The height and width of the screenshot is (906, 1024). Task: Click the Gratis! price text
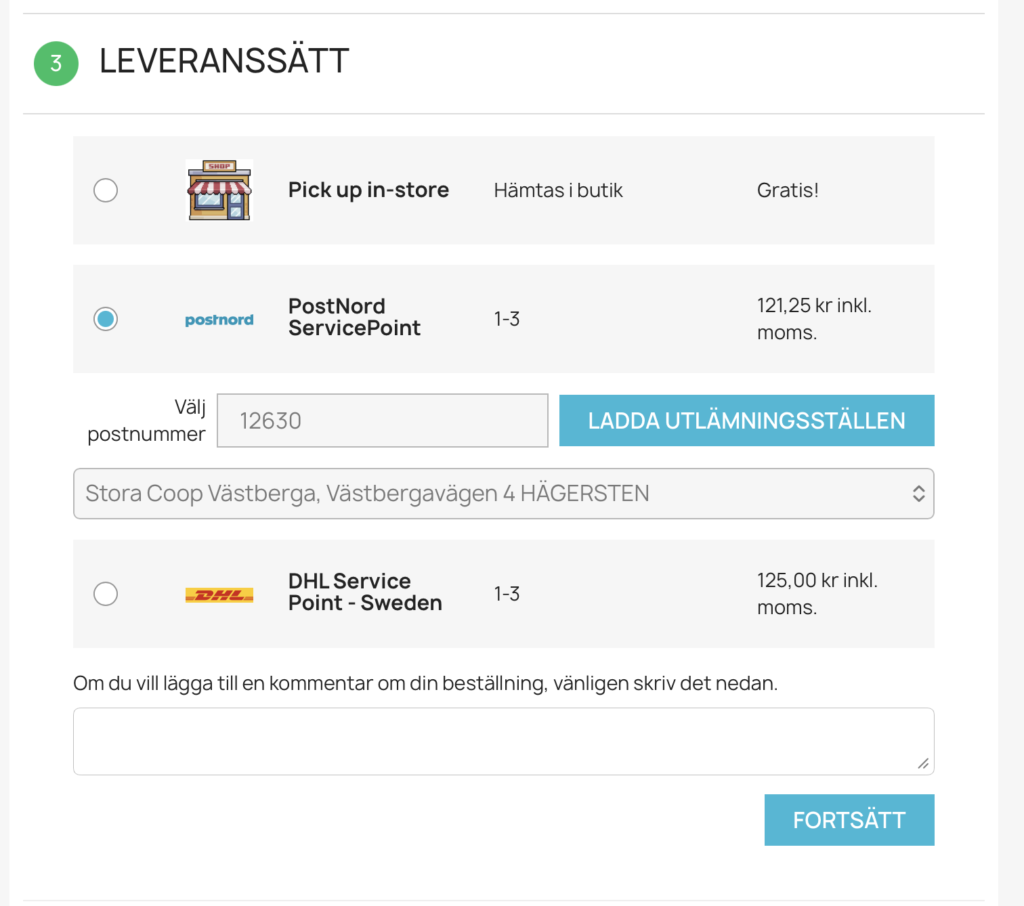(x=788, y=190)
